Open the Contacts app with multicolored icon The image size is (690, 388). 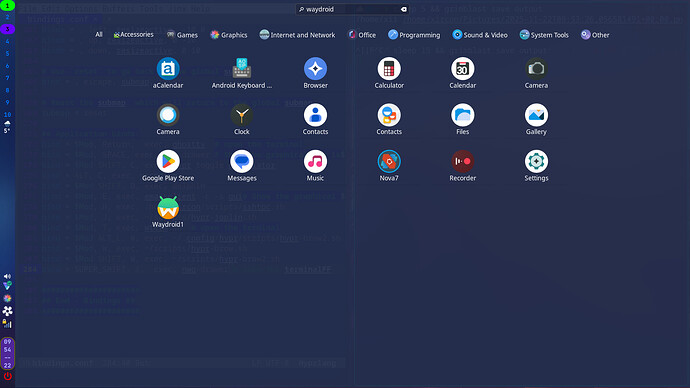pyautogui.click(x=389, y=119)
